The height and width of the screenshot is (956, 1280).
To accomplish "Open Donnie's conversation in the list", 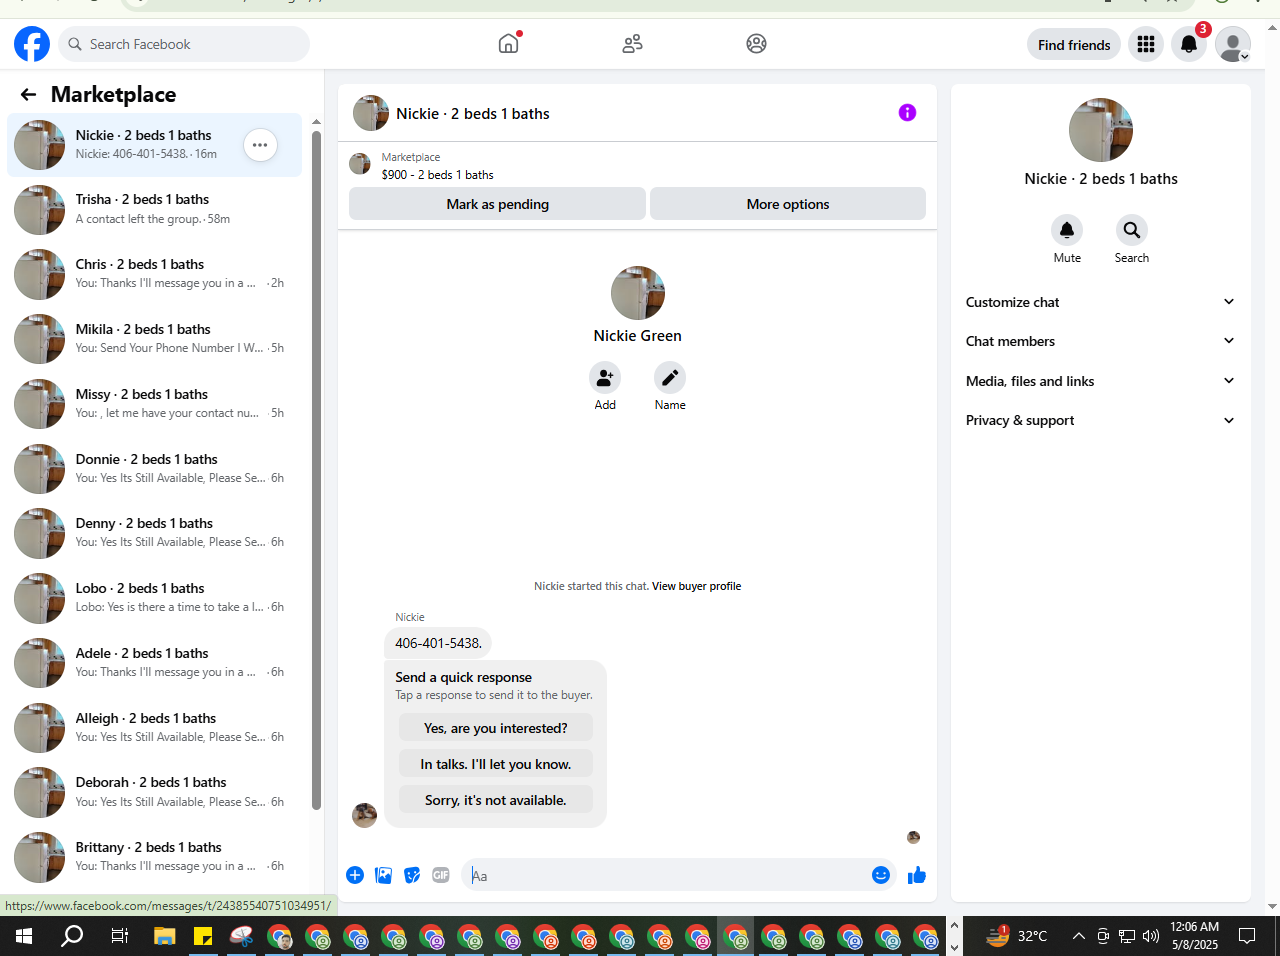I will (155, 469).
